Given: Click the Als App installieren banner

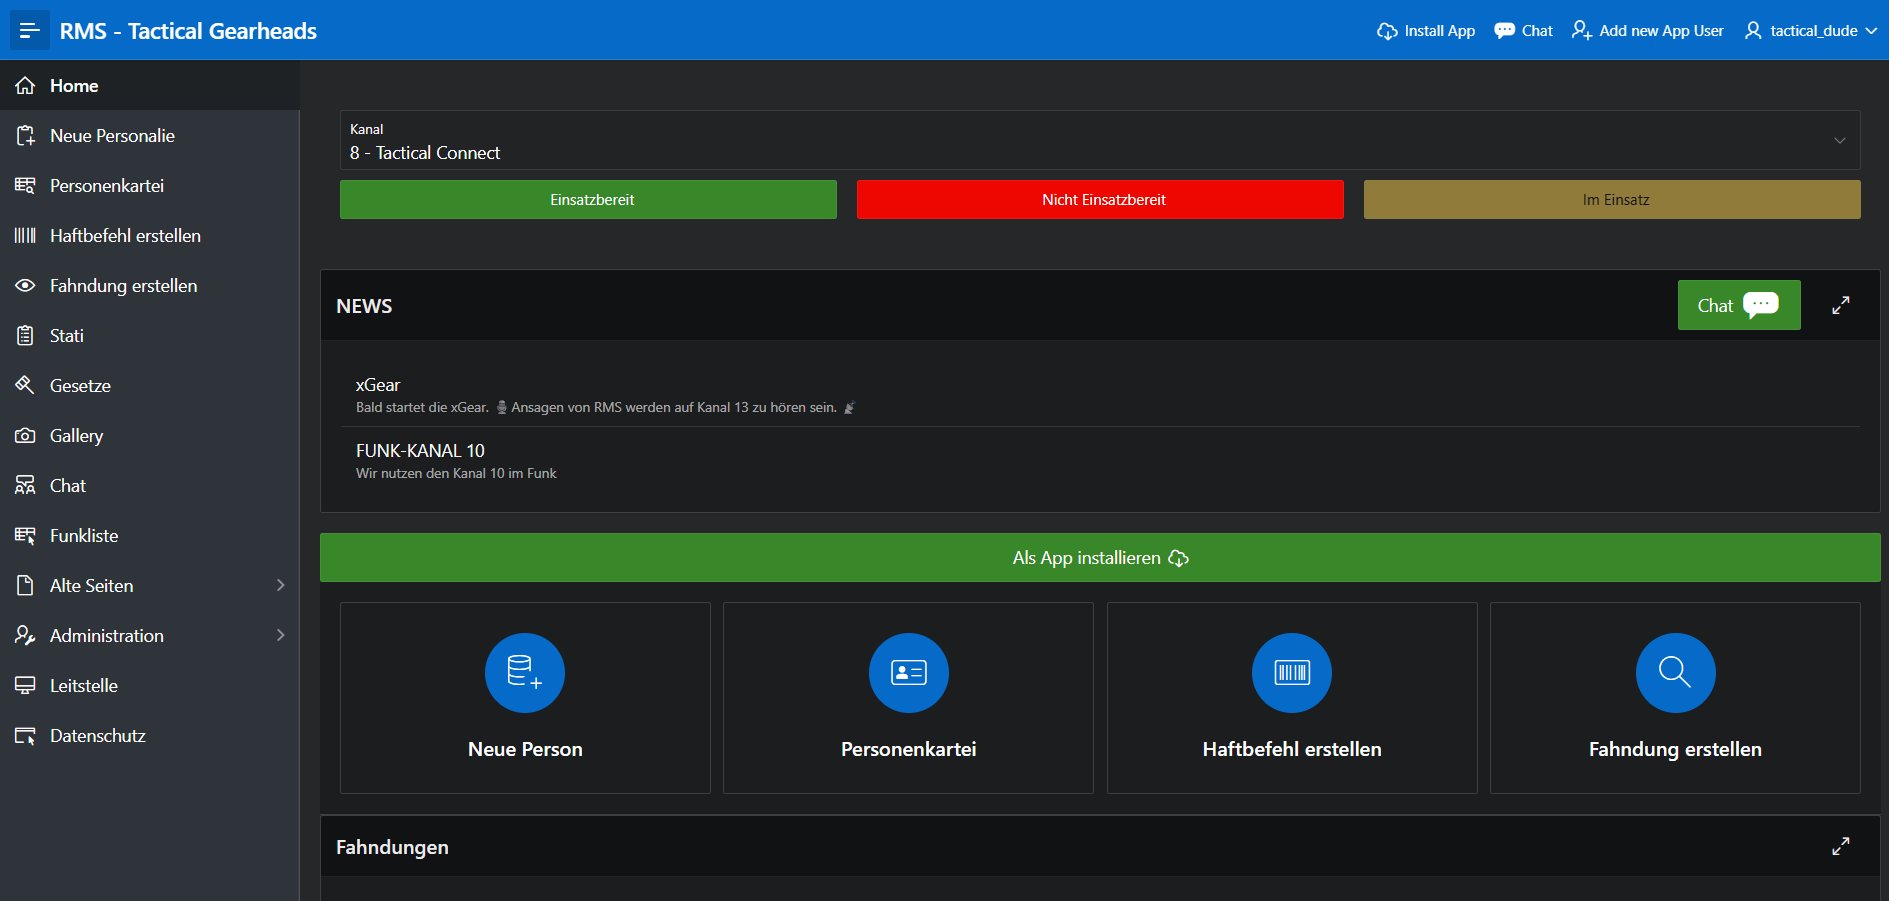Looking at the screenshot, I should 1100,558.
